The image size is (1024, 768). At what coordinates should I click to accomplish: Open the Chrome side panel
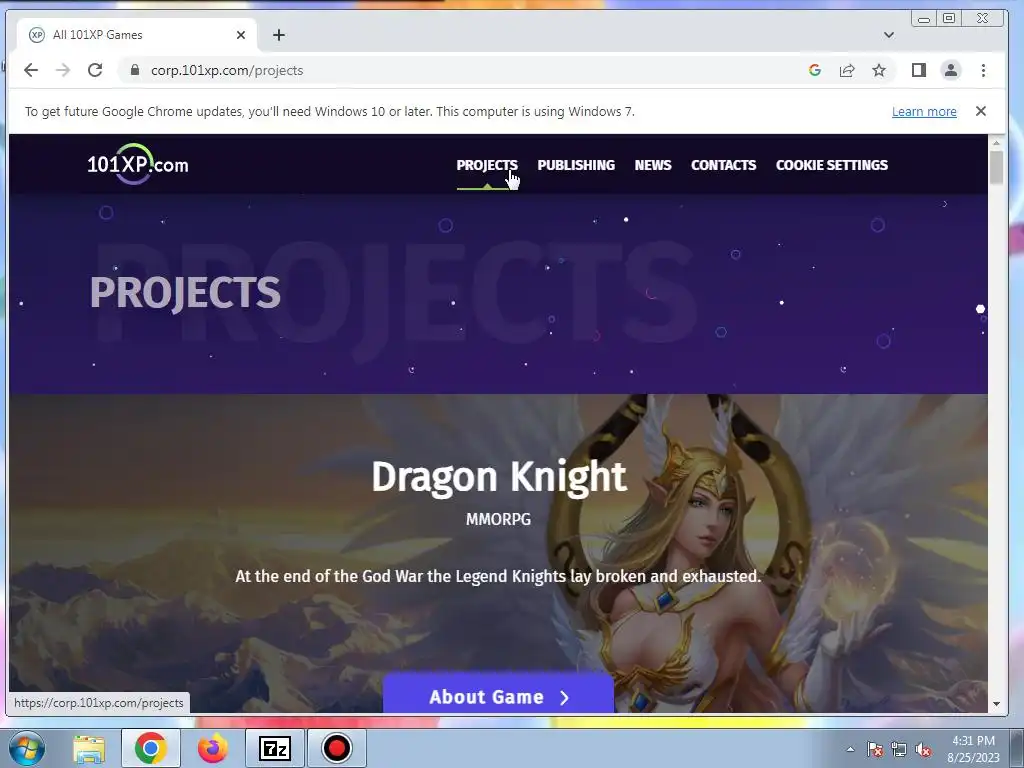pos(919,70)
